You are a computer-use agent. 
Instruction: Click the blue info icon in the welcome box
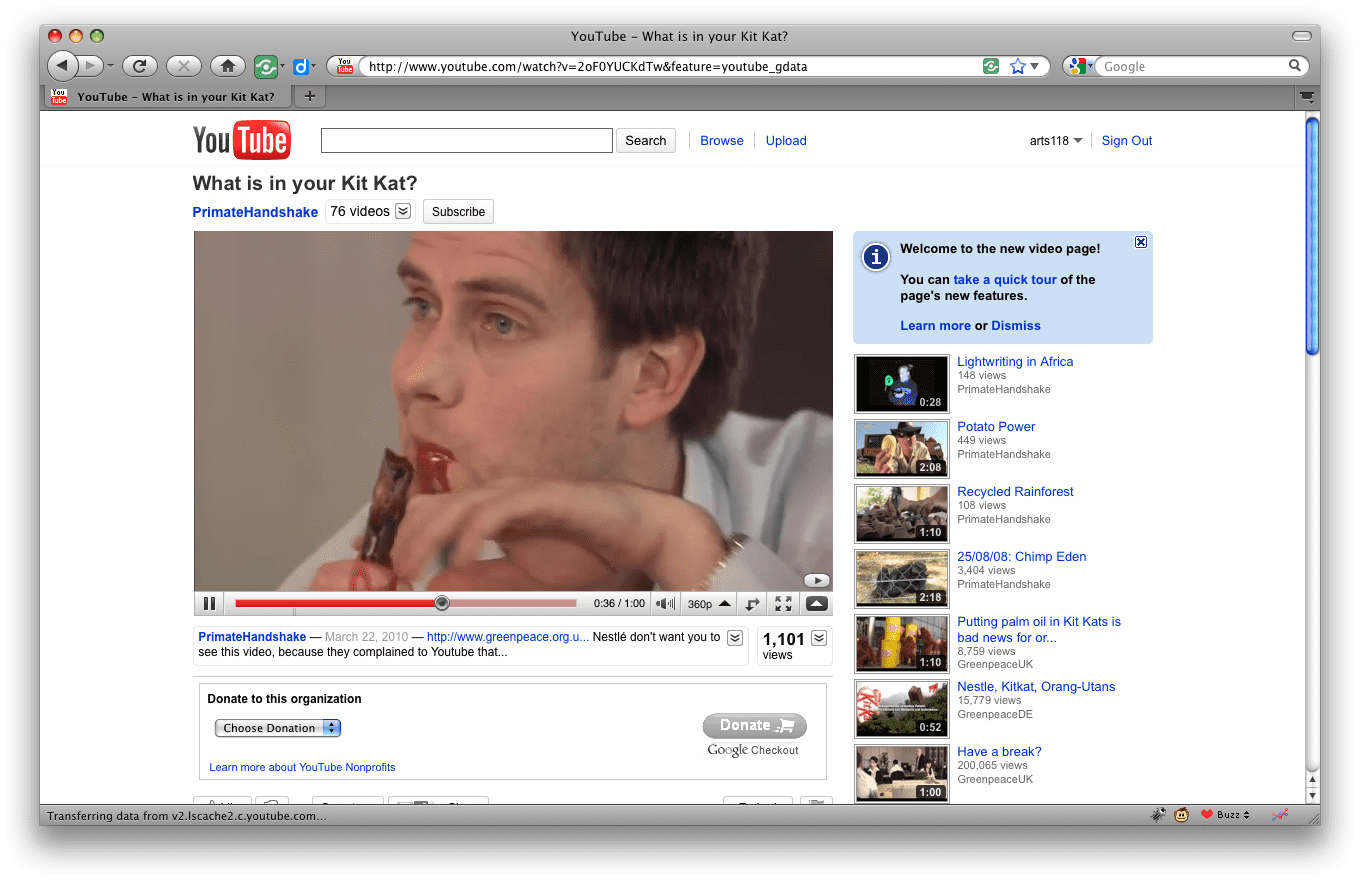coord(876,257)
